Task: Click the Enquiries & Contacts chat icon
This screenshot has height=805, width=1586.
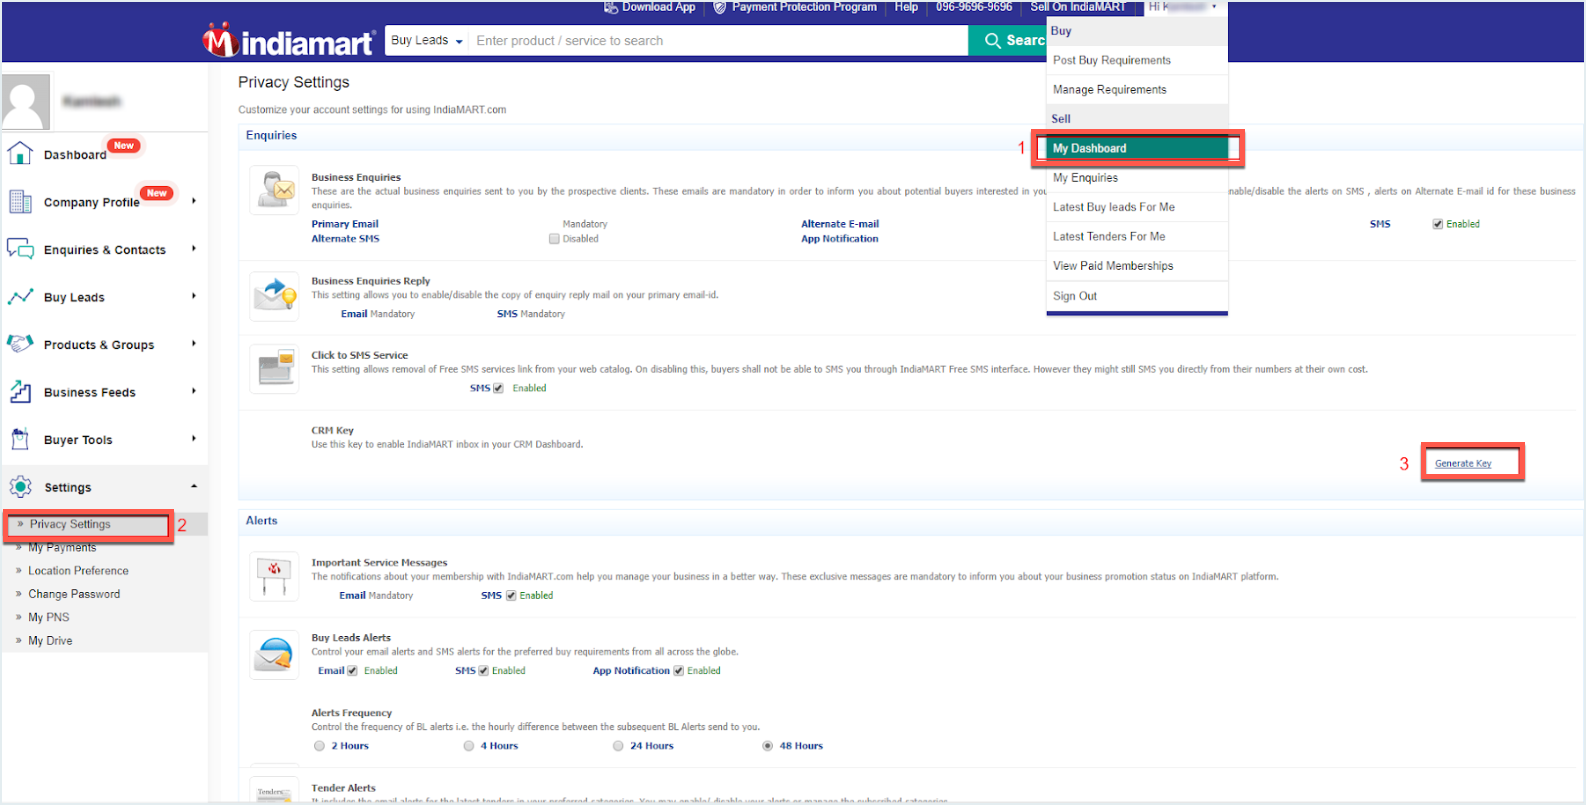Action: [20, 249]
